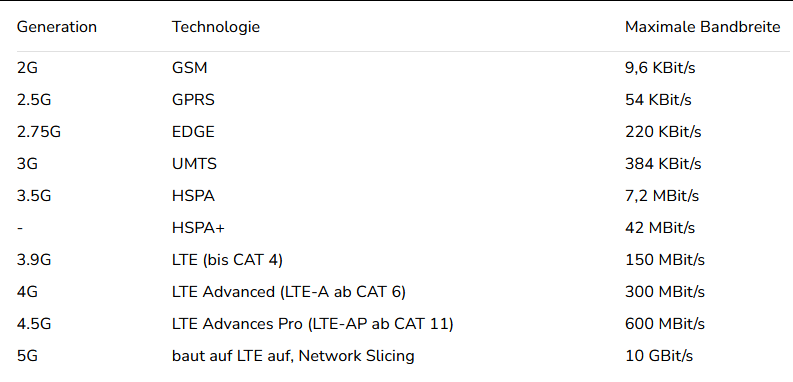The height and width of the screenshot is (382, 793).
Task: Click baut auf LTE auf, Network Slicing
Action: (x=293, y=356)
